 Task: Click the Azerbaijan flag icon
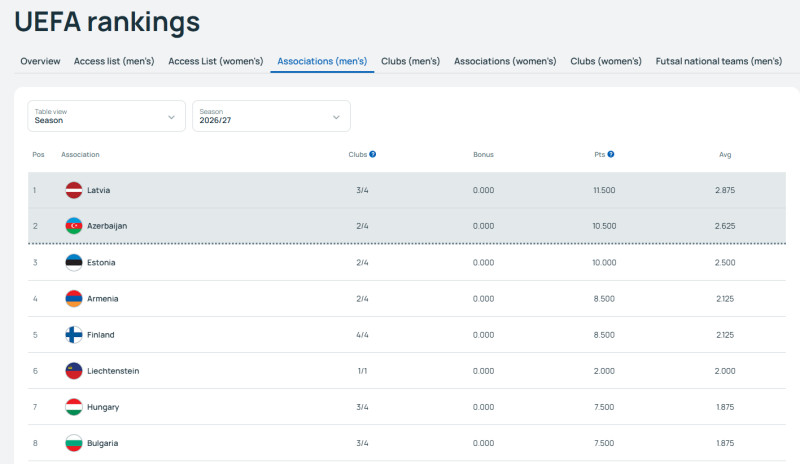click(x=74, y=226)
